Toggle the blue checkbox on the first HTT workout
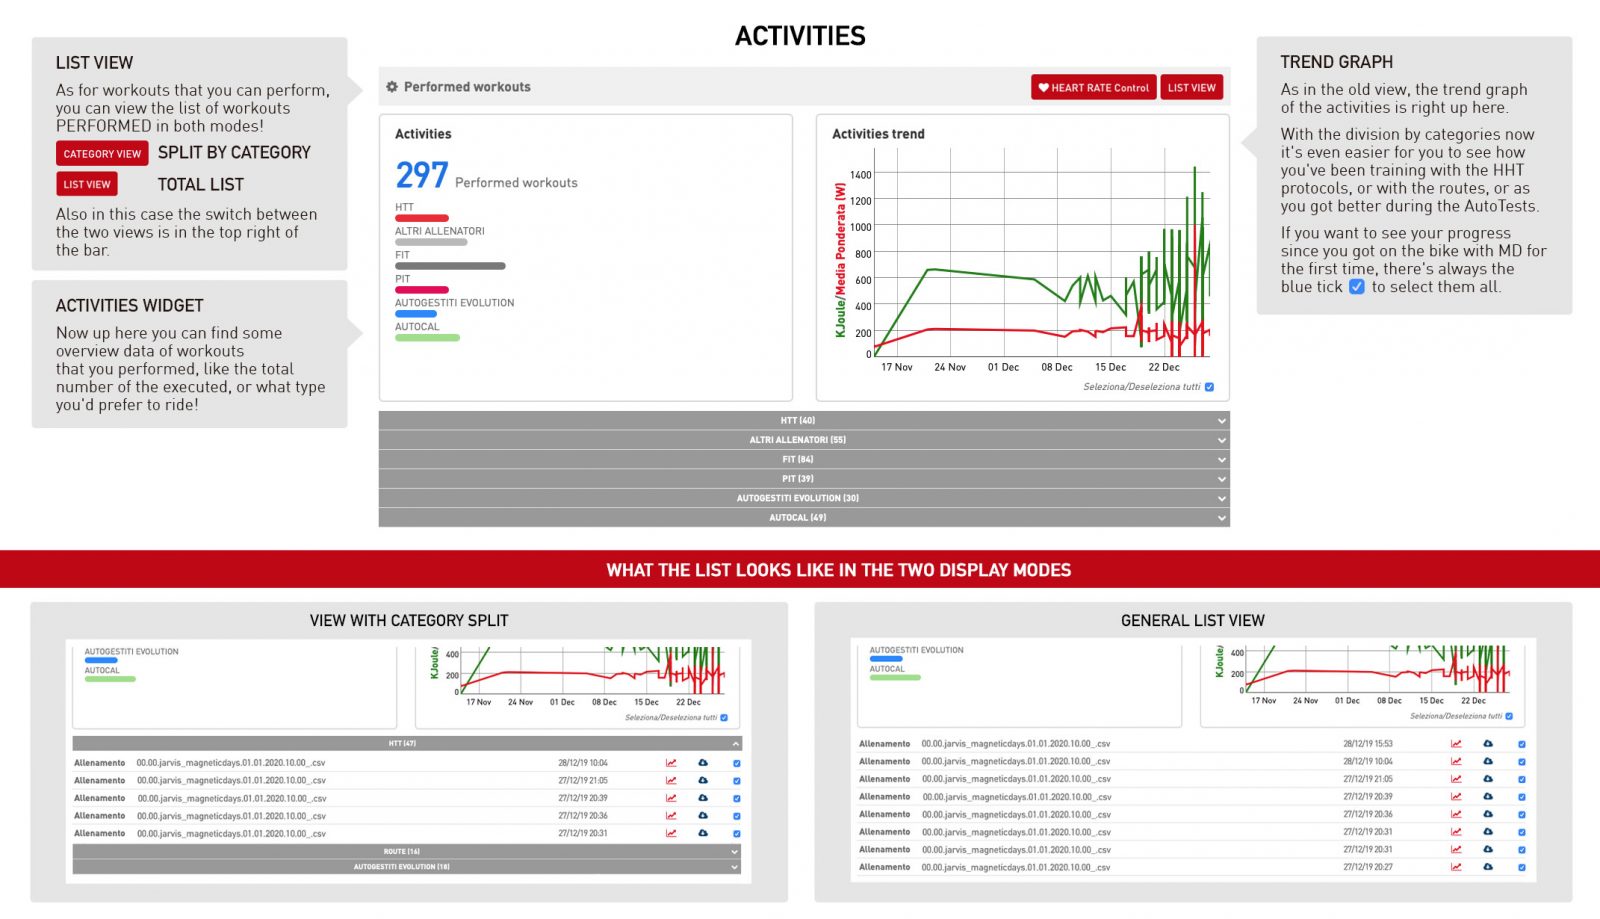Viewport: 1600px width, 919px height. [x=737, y=761]
